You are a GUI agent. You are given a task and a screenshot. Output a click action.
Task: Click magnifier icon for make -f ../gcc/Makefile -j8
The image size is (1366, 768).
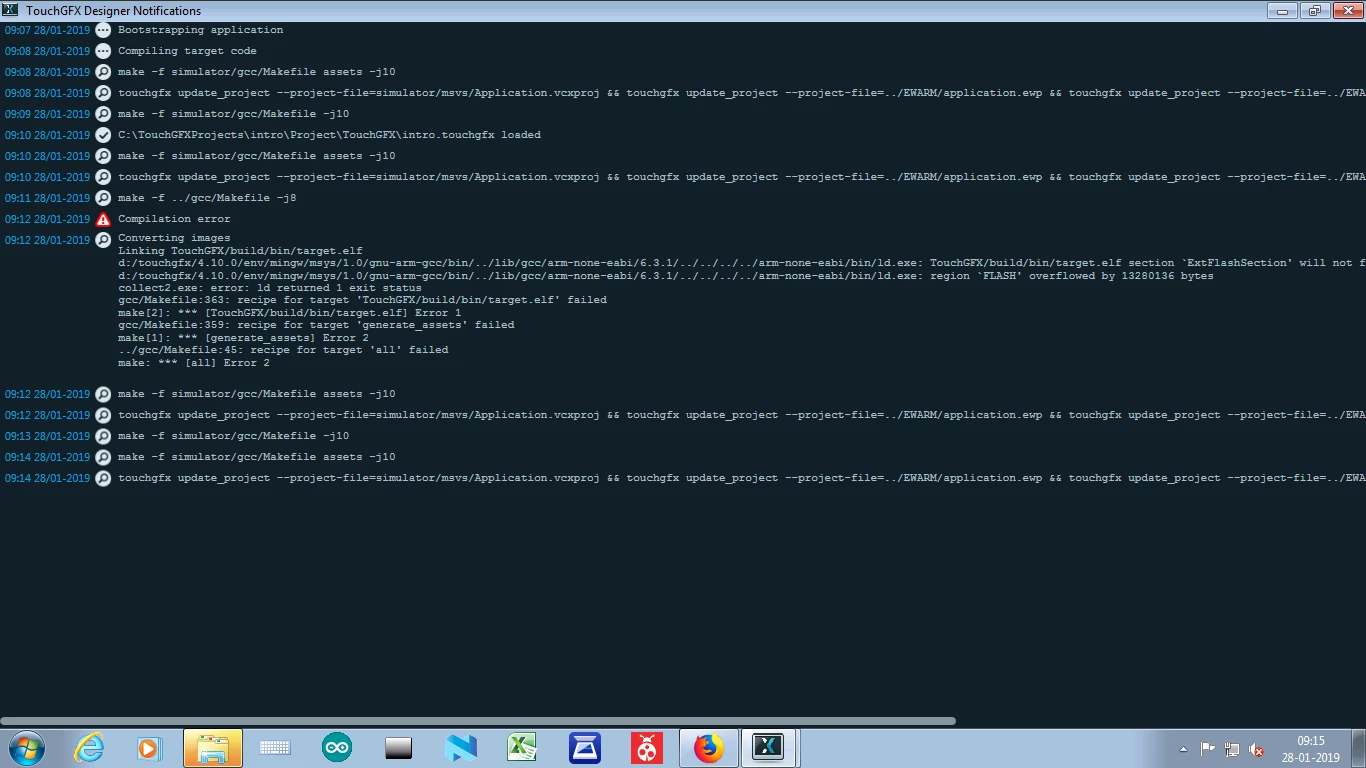[x=103, y=198]
